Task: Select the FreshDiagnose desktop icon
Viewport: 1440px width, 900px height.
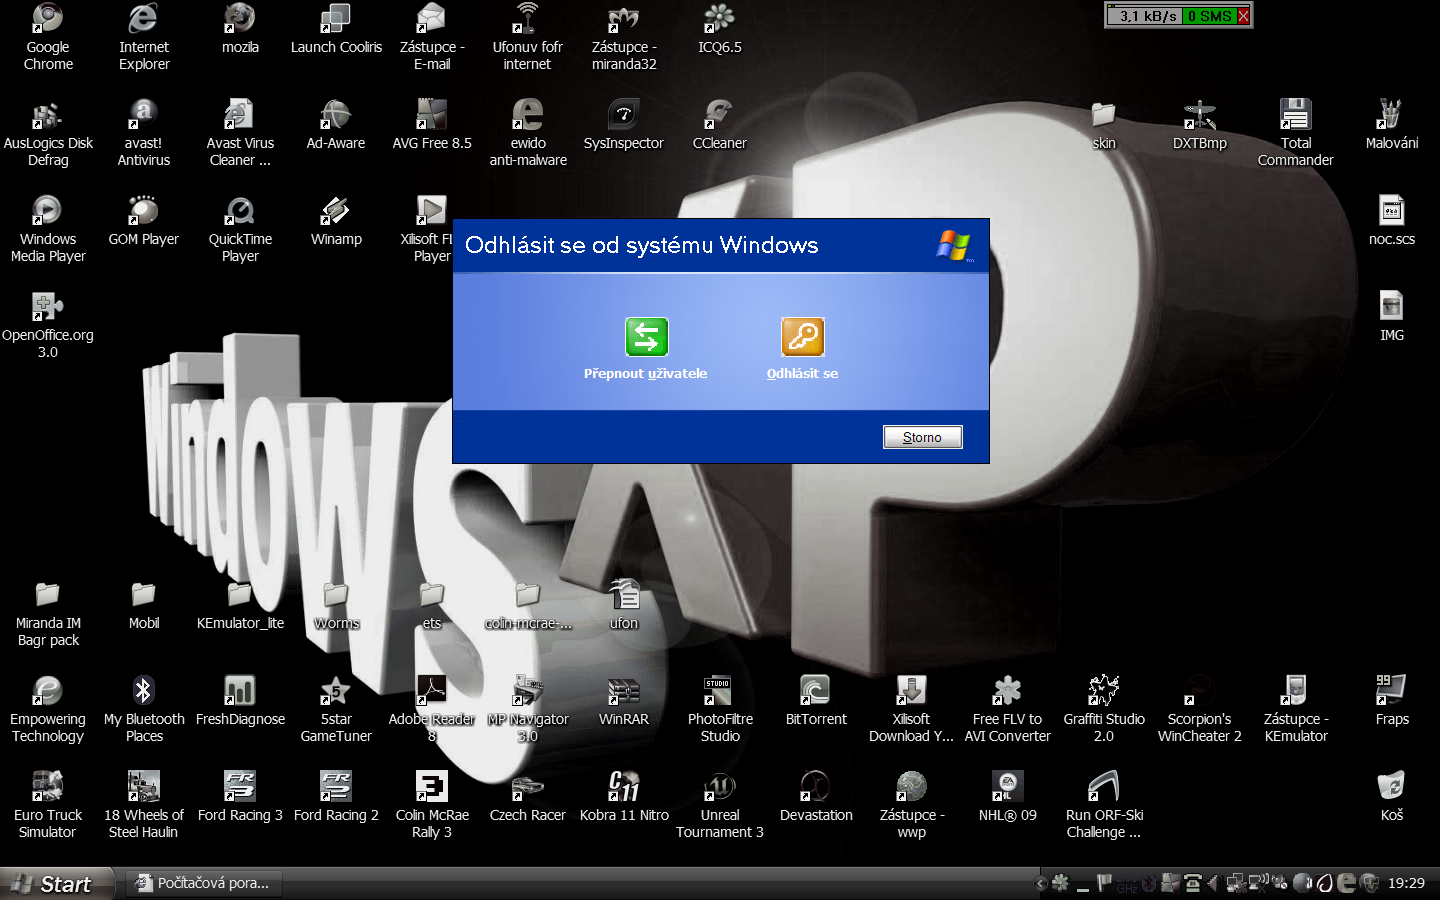Action: click(x=240, y=691)
